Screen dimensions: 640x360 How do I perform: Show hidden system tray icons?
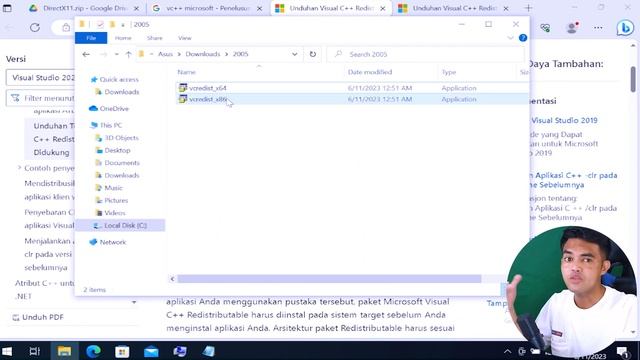click(507, 351)
